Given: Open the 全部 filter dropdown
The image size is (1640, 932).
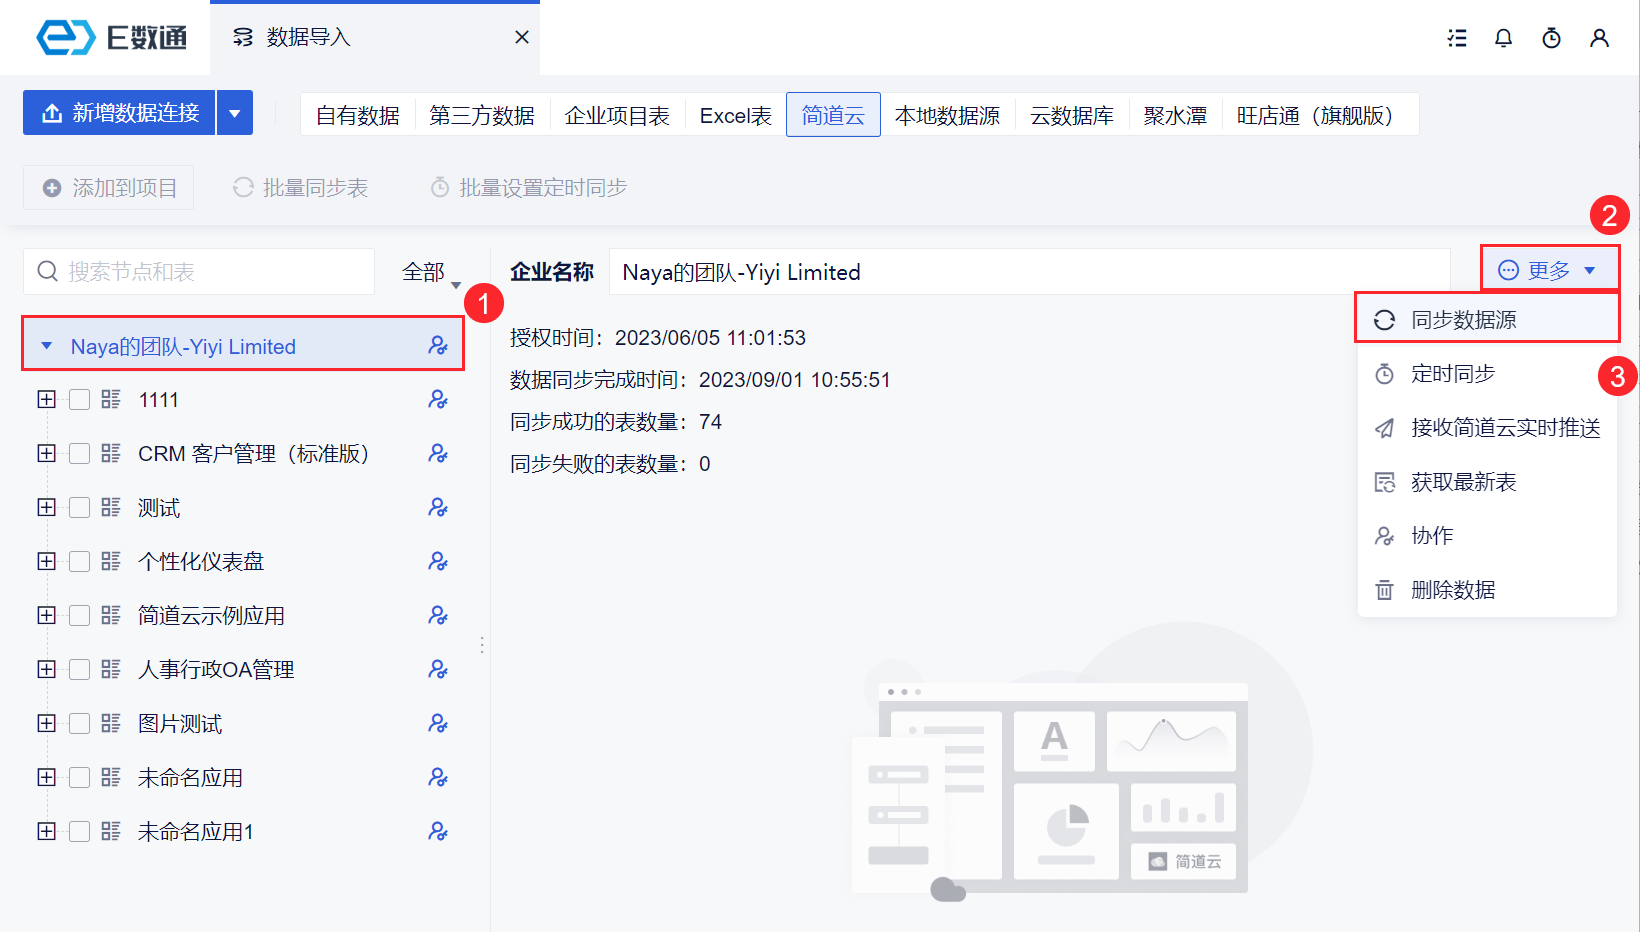Looking at the screenshot, I should [x=431, y=272].
